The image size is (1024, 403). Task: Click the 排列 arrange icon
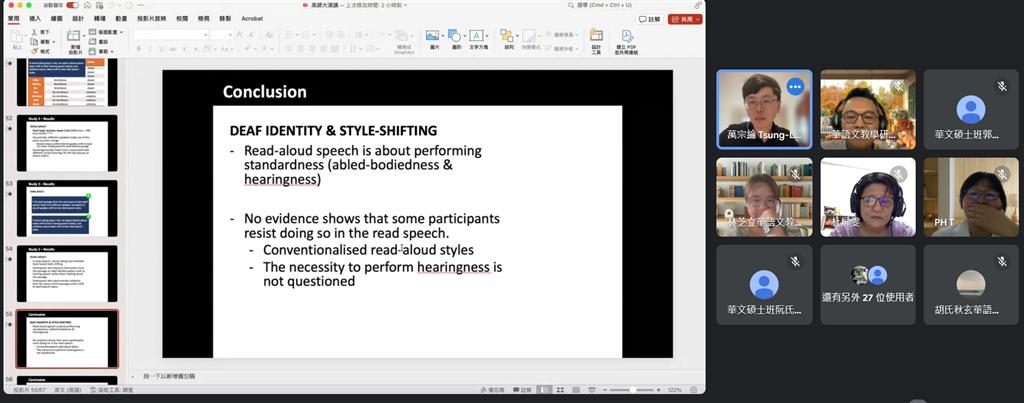[507, 35]
